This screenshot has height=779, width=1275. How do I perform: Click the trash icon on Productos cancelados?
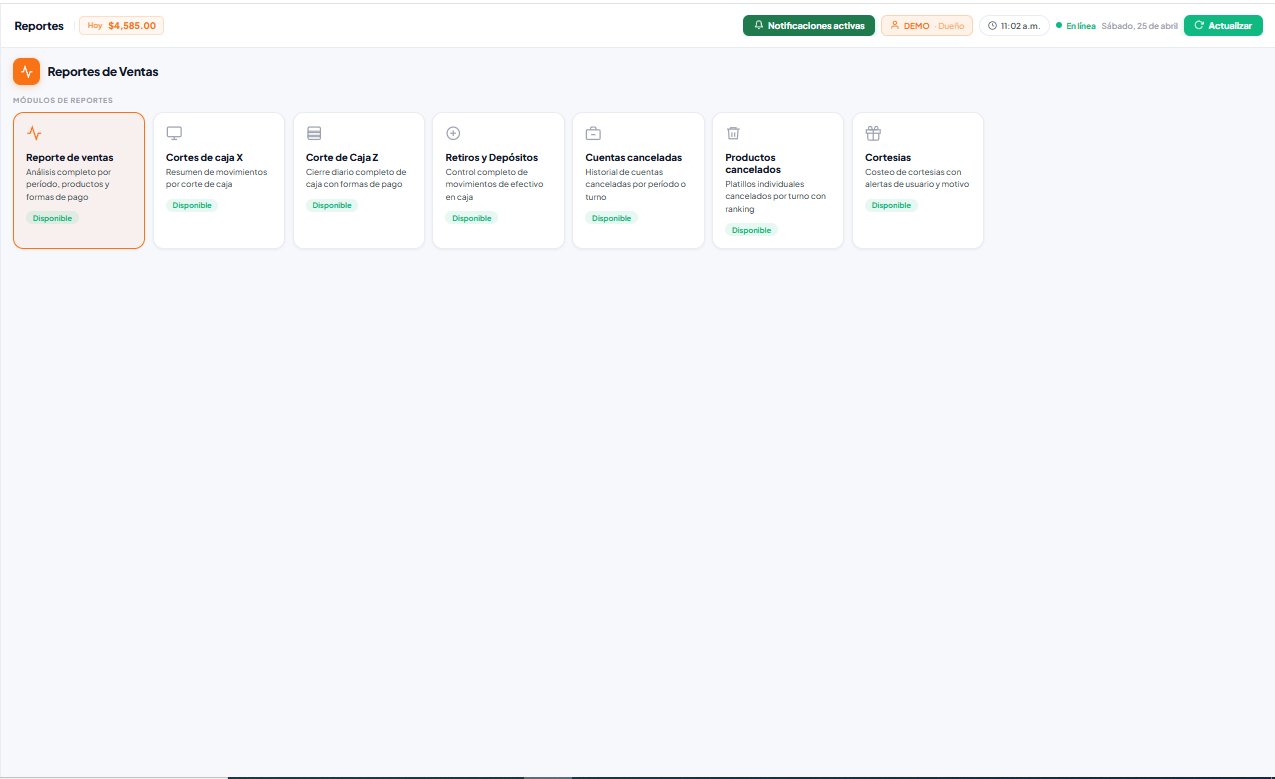coord(733,133)
